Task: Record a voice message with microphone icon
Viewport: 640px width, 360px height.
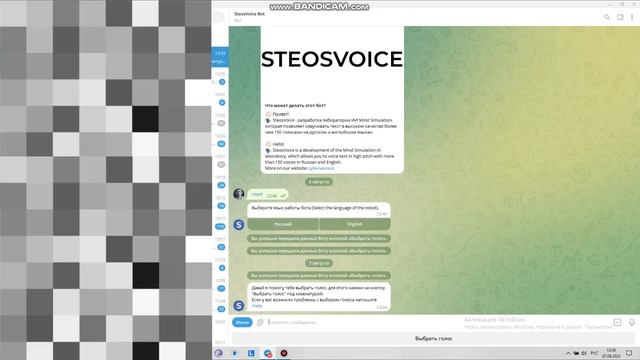Action: coord(632,322)
